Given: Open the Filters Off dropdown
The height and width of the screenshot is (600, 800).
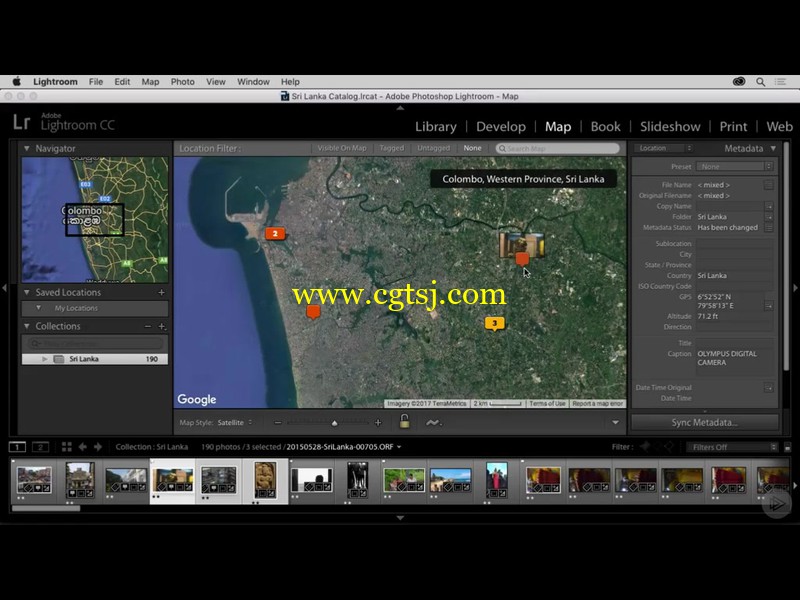Looking at the screenshot, I should pos(732,447).
